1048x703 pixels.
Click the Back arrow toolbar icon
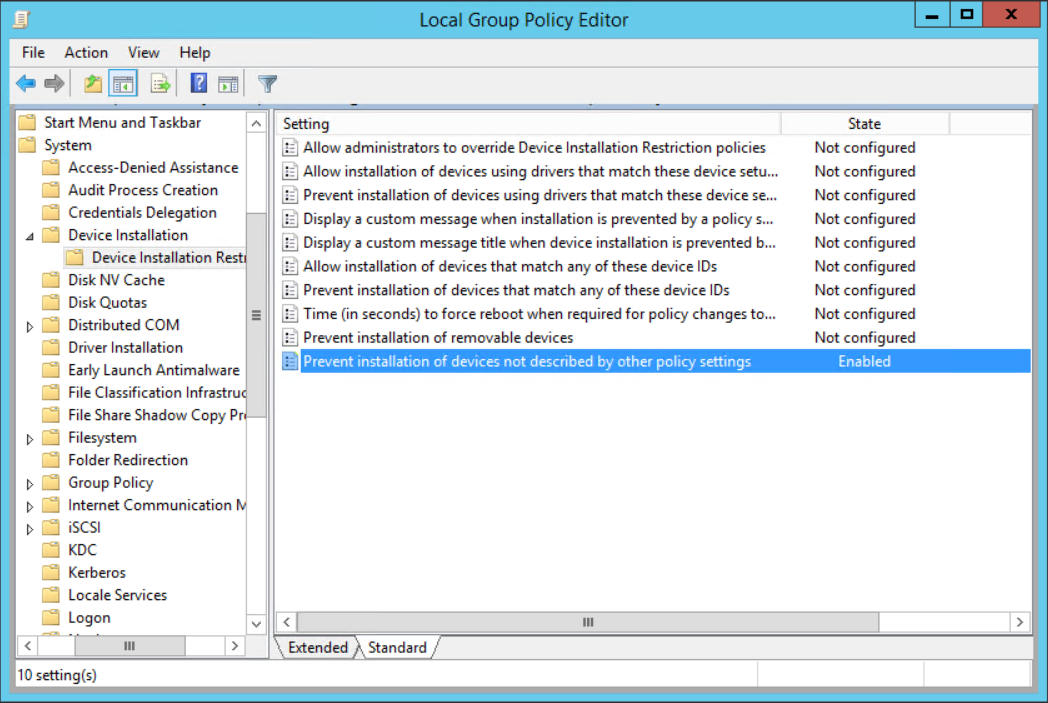(26, 84)
